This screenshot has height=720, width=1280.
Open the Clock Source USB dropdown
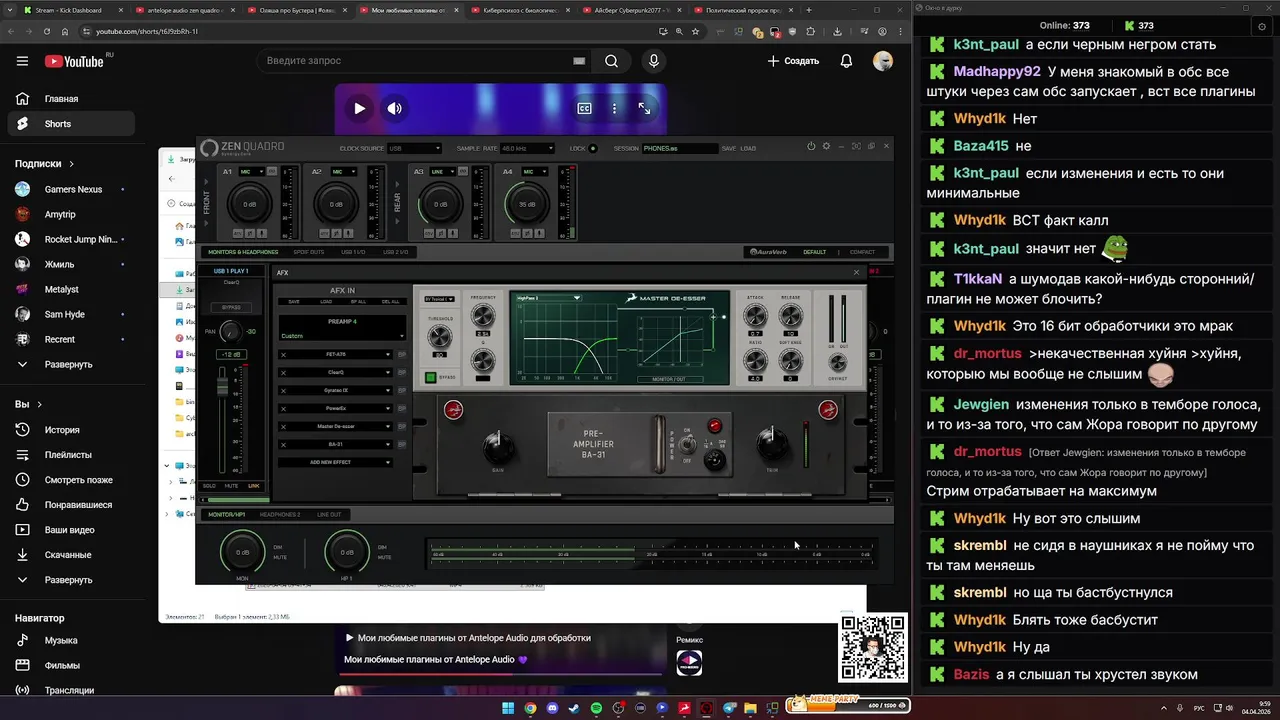[414, 148]
